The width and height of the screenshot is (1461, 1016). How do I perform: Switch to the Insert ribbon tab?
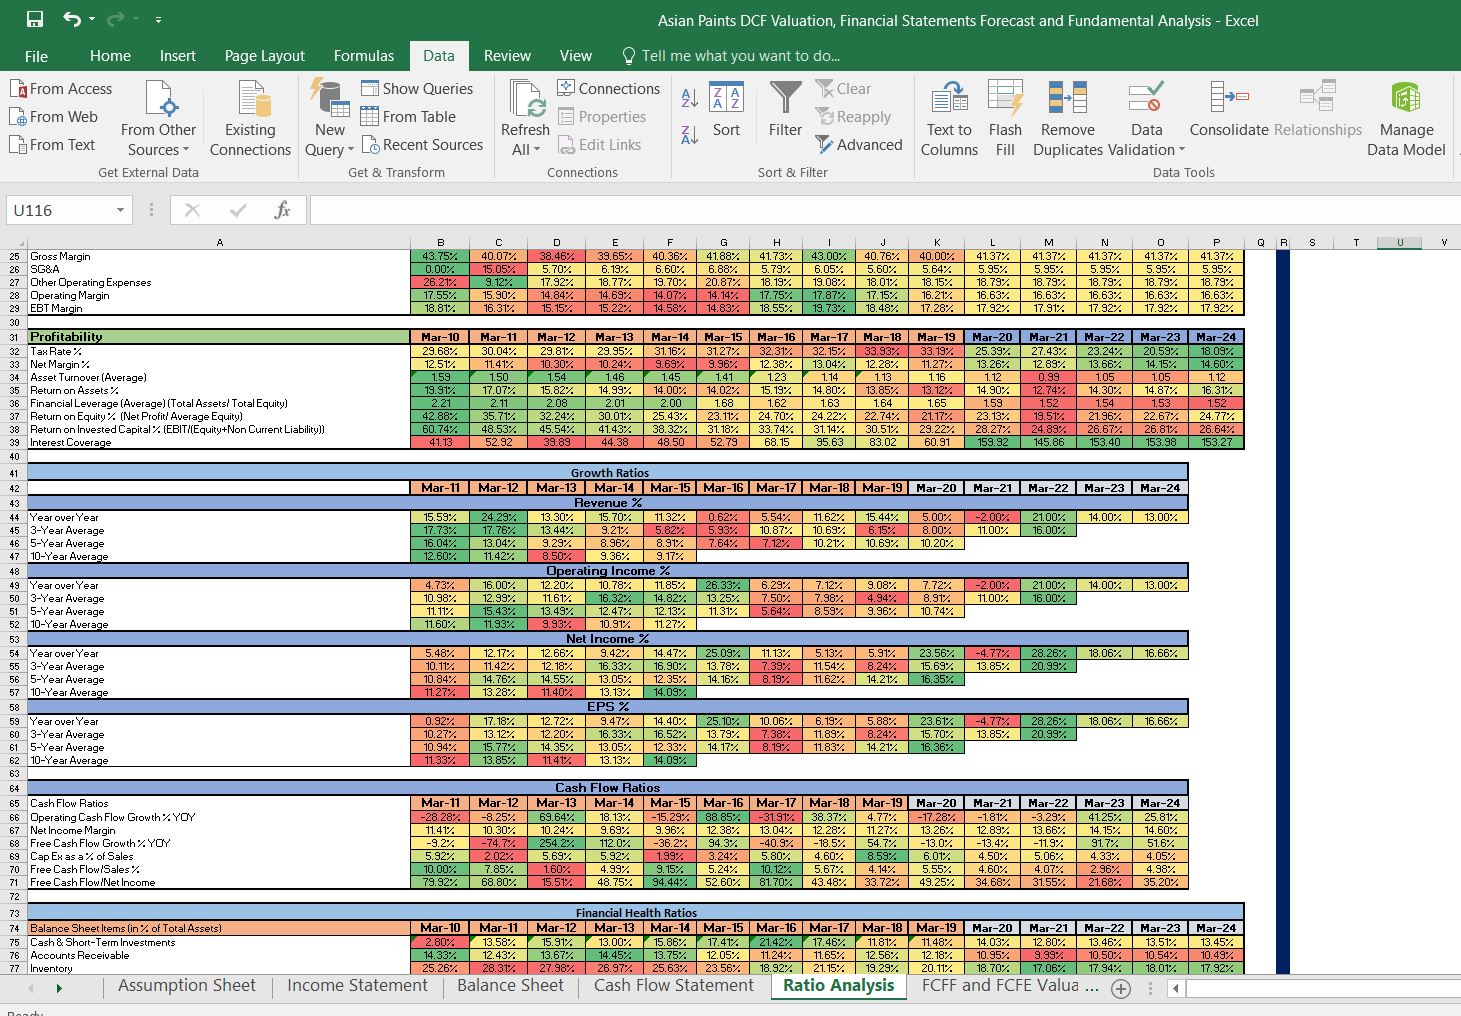tap(178, 56)
